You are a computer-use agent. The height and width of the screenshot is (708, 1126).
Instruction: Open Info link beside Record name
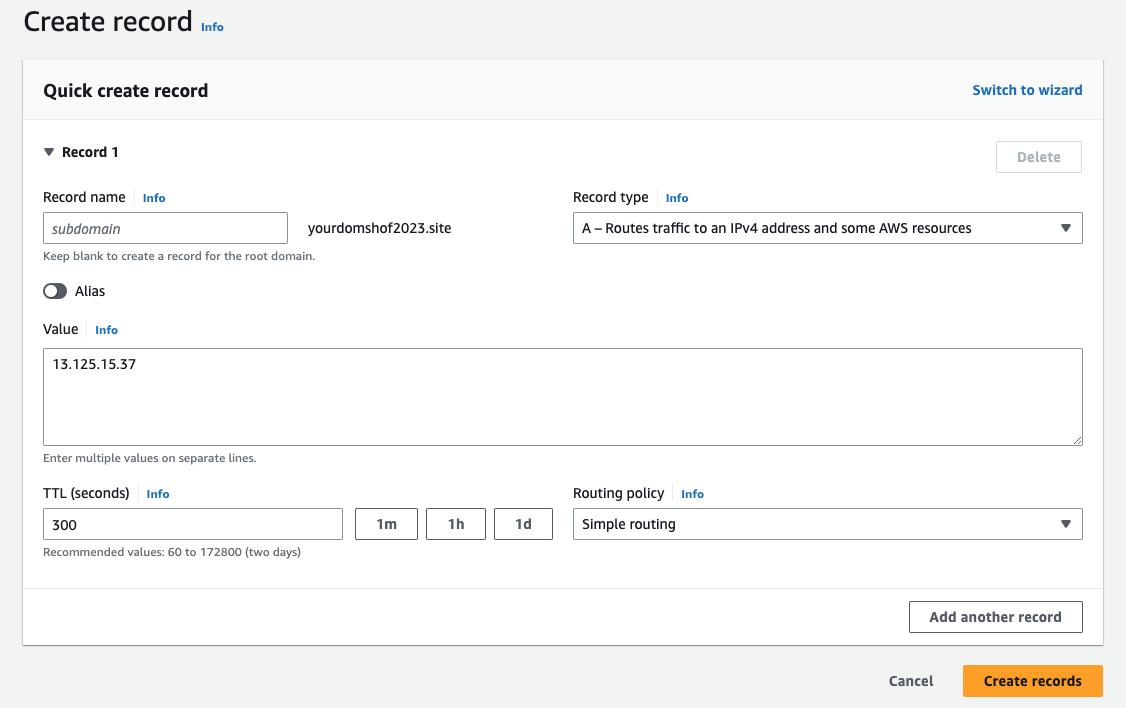(154, 198)
